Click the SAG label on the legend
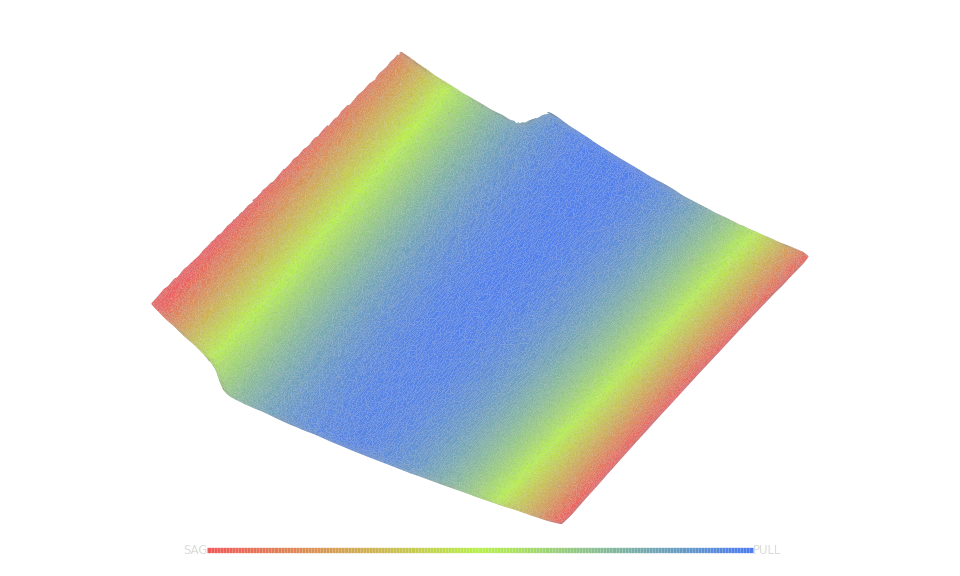Viewport: 960px width, 576px height. (195, 550)
